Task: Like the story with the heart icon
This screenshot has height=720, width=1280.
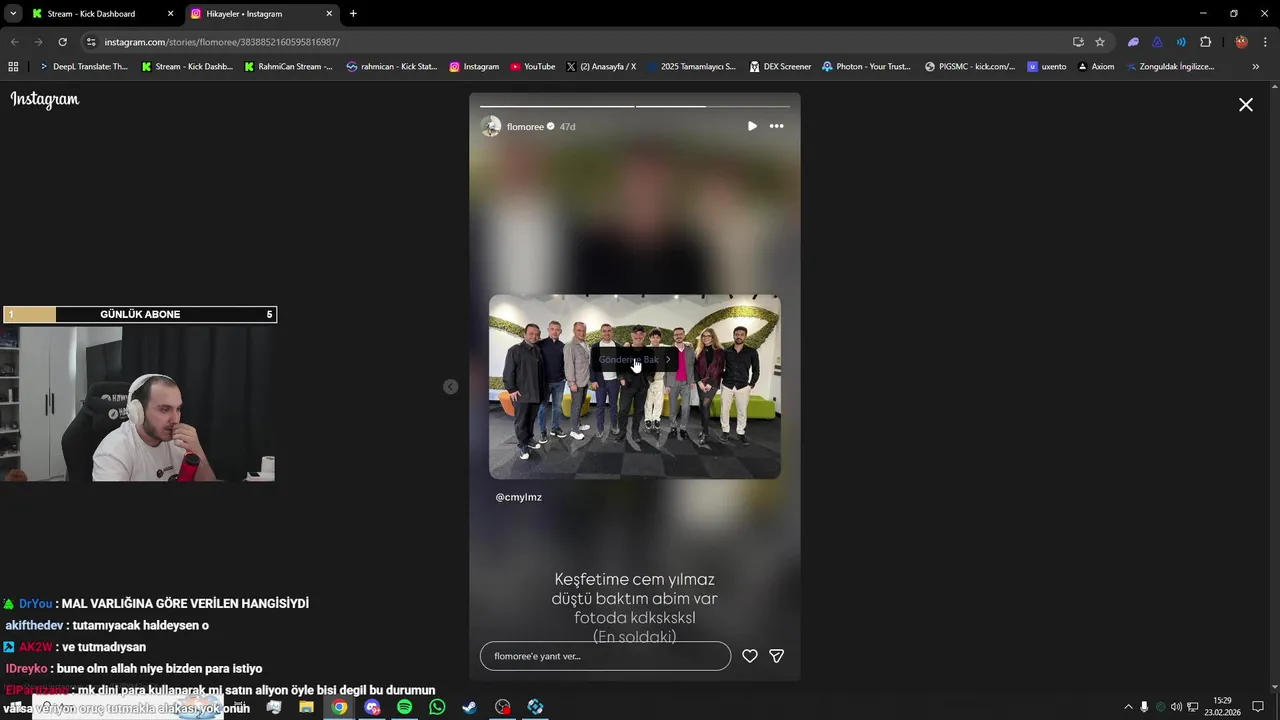Action: 750,656
